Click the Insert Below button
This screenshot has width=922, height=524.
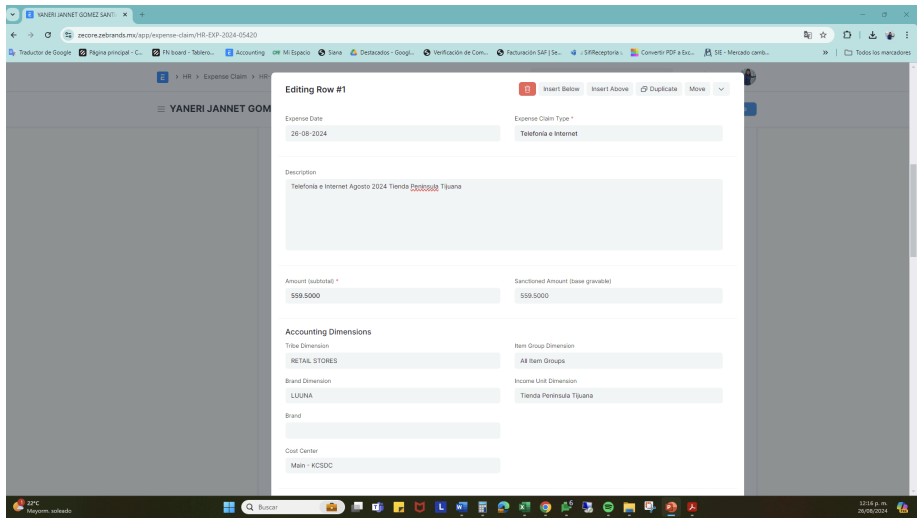(x=561, y=89)
